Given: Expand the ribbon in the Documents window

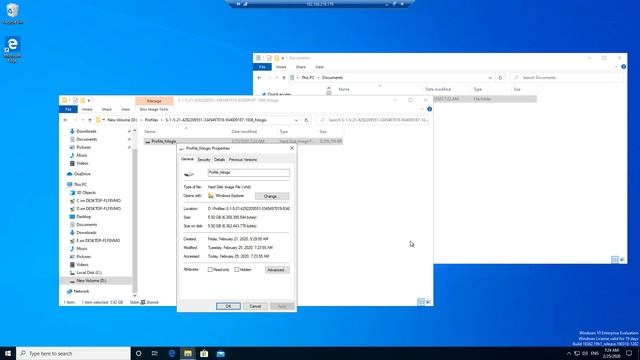Looking at the screenshot, I should coord(616,67).
